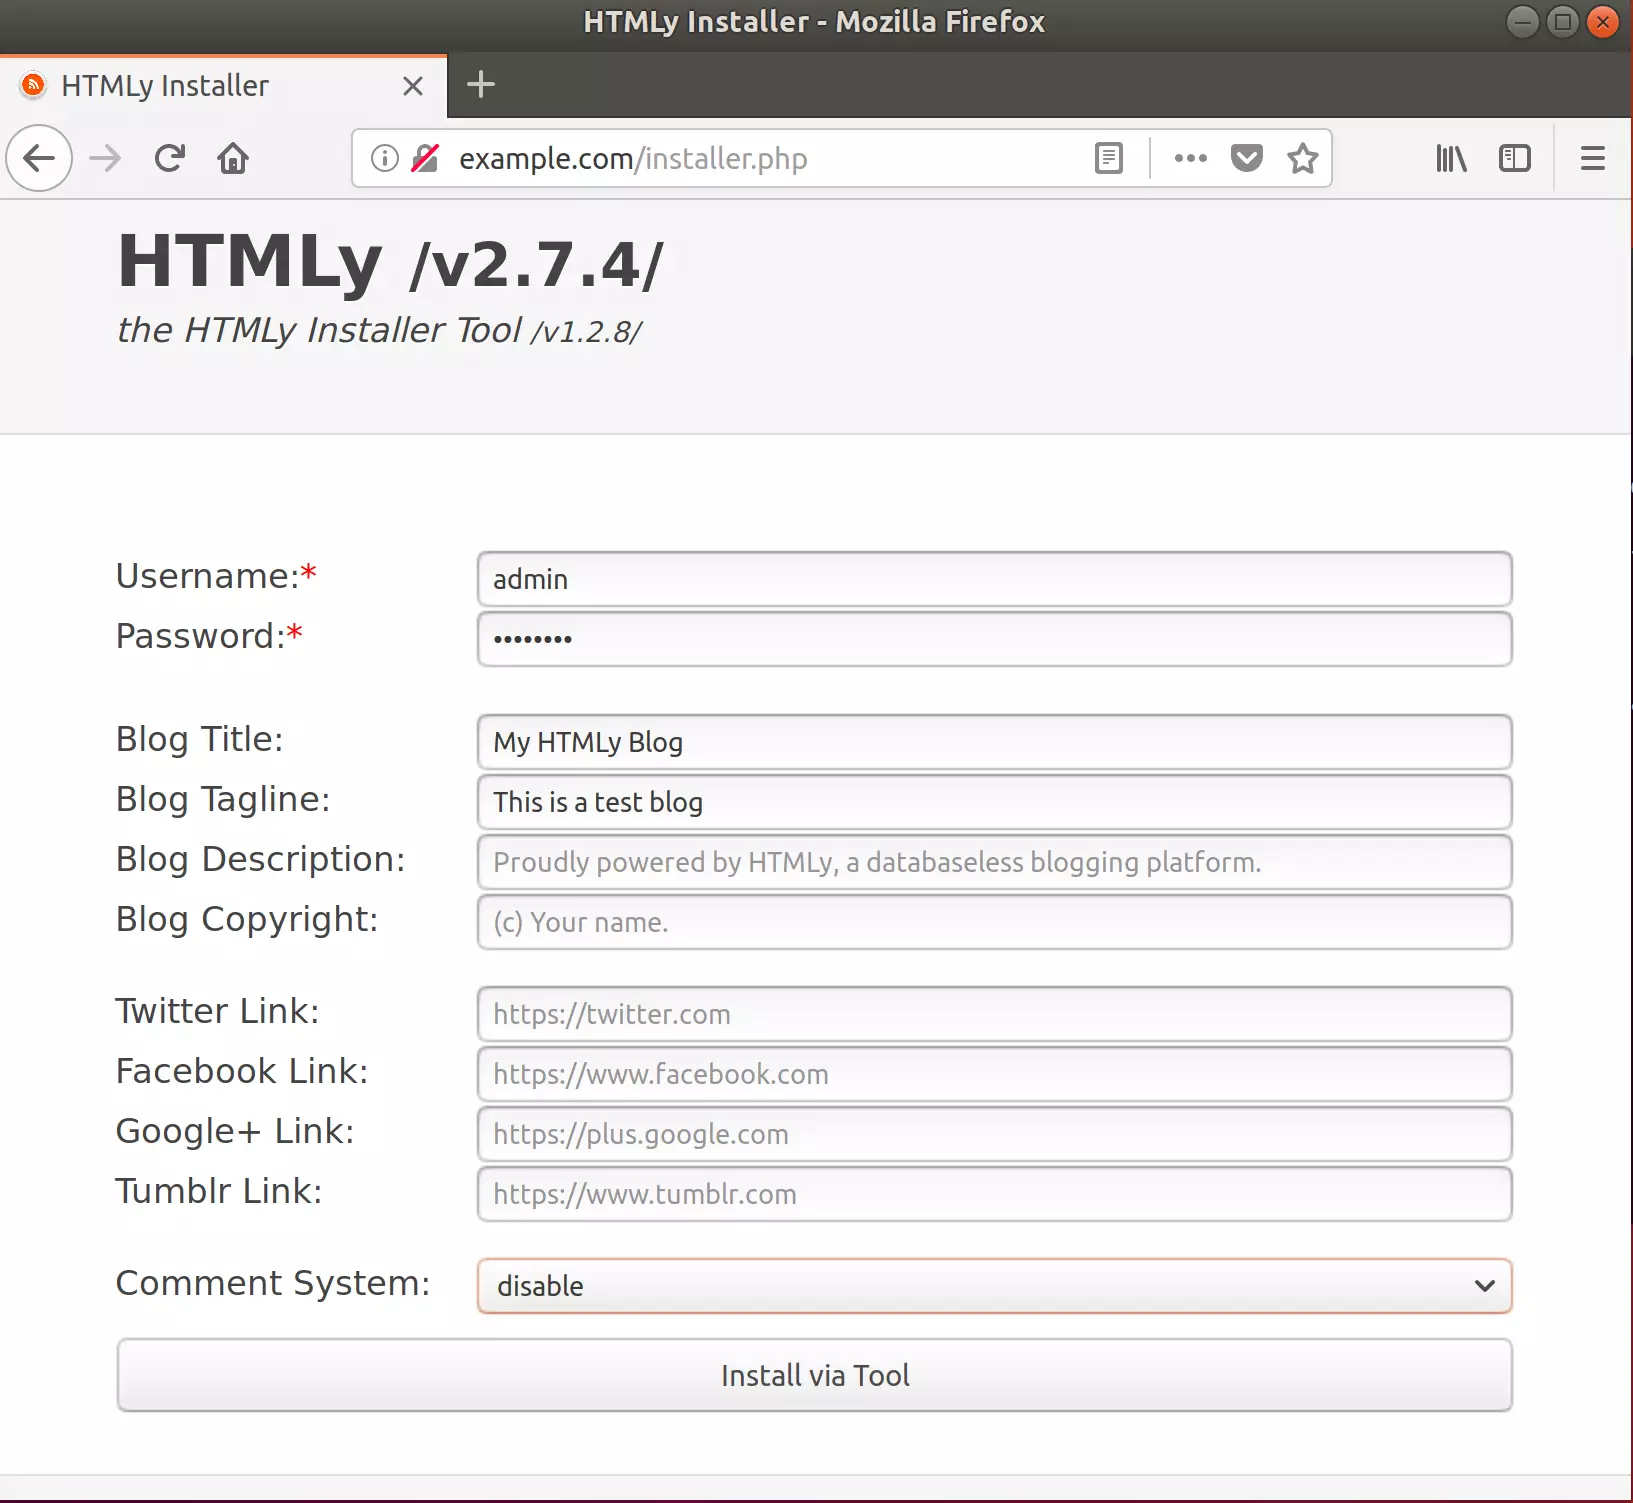This screenshot has width=1633, height=1503.
Task: Close the HTMLy Installer tab
Action: [x=412, y=86]
